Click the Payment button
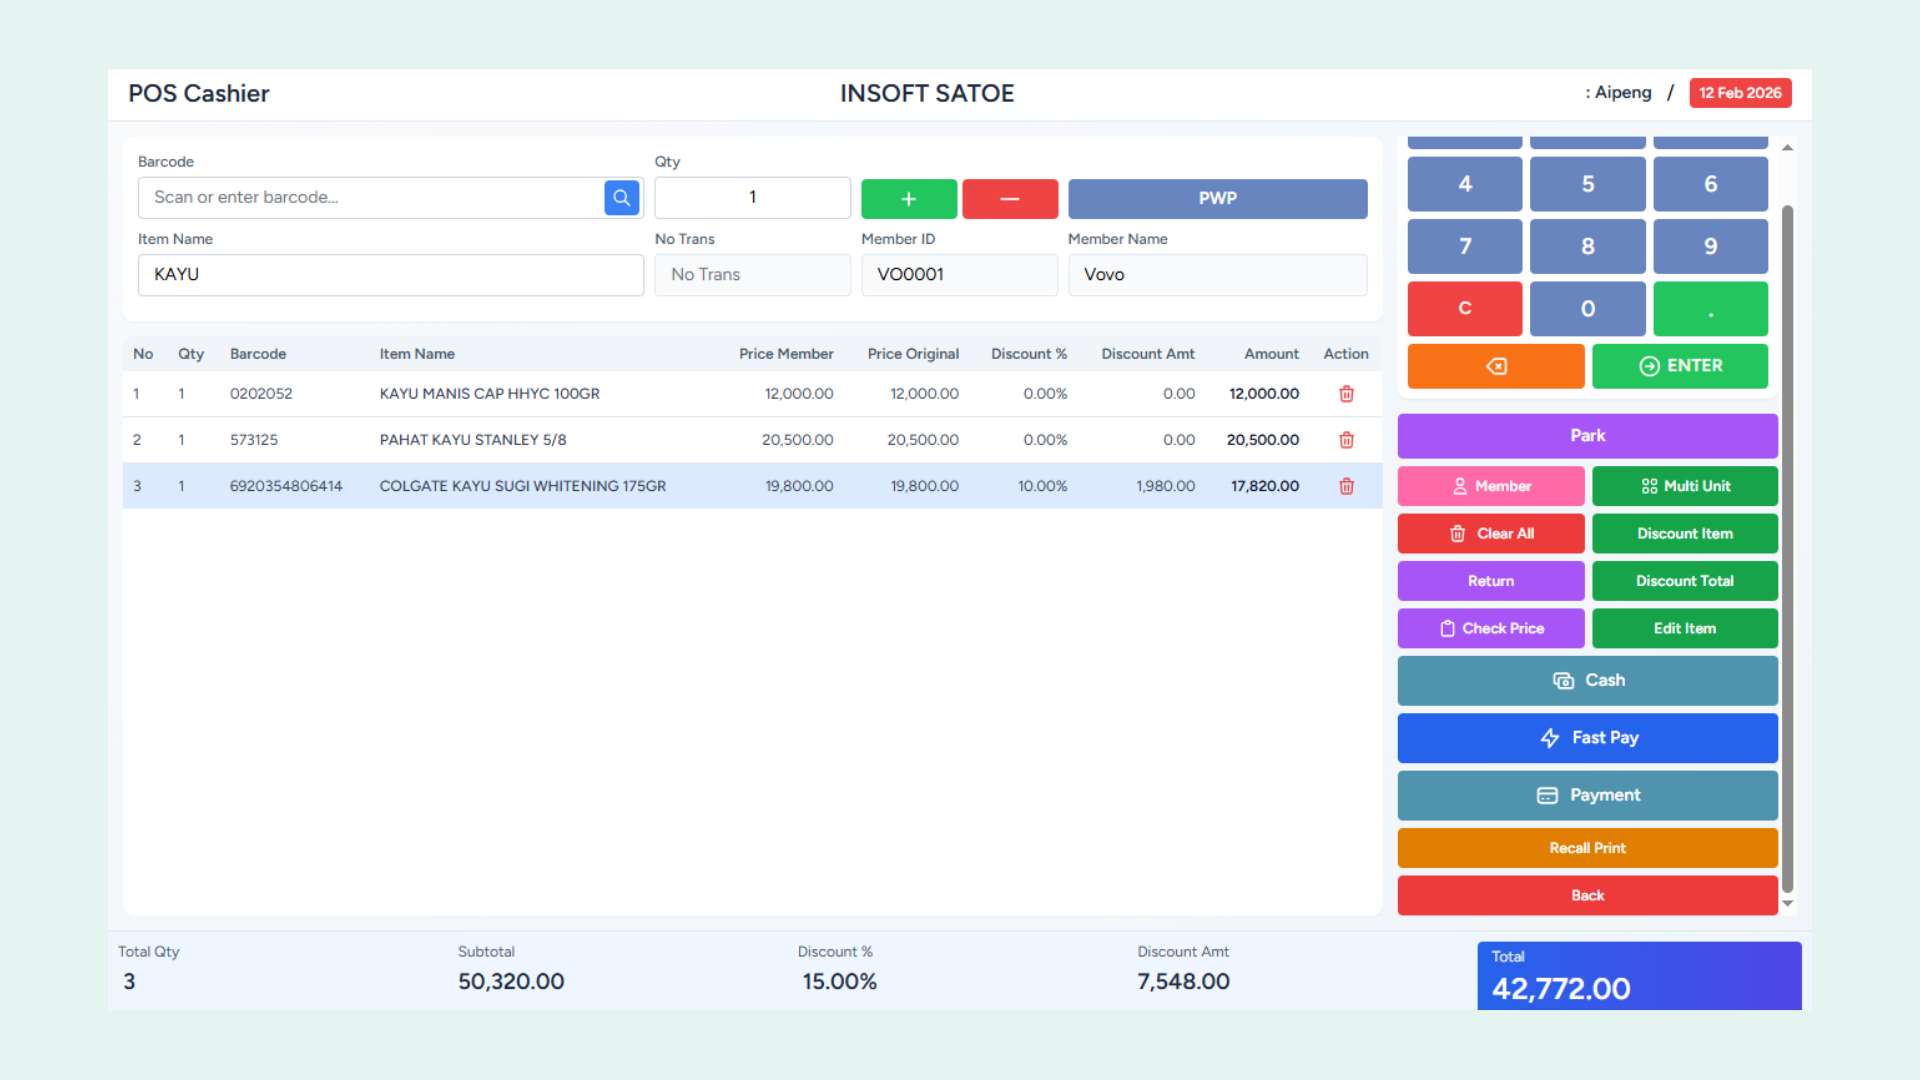The width and height of the screenshot is (1920, 1080). [1587, 796]
